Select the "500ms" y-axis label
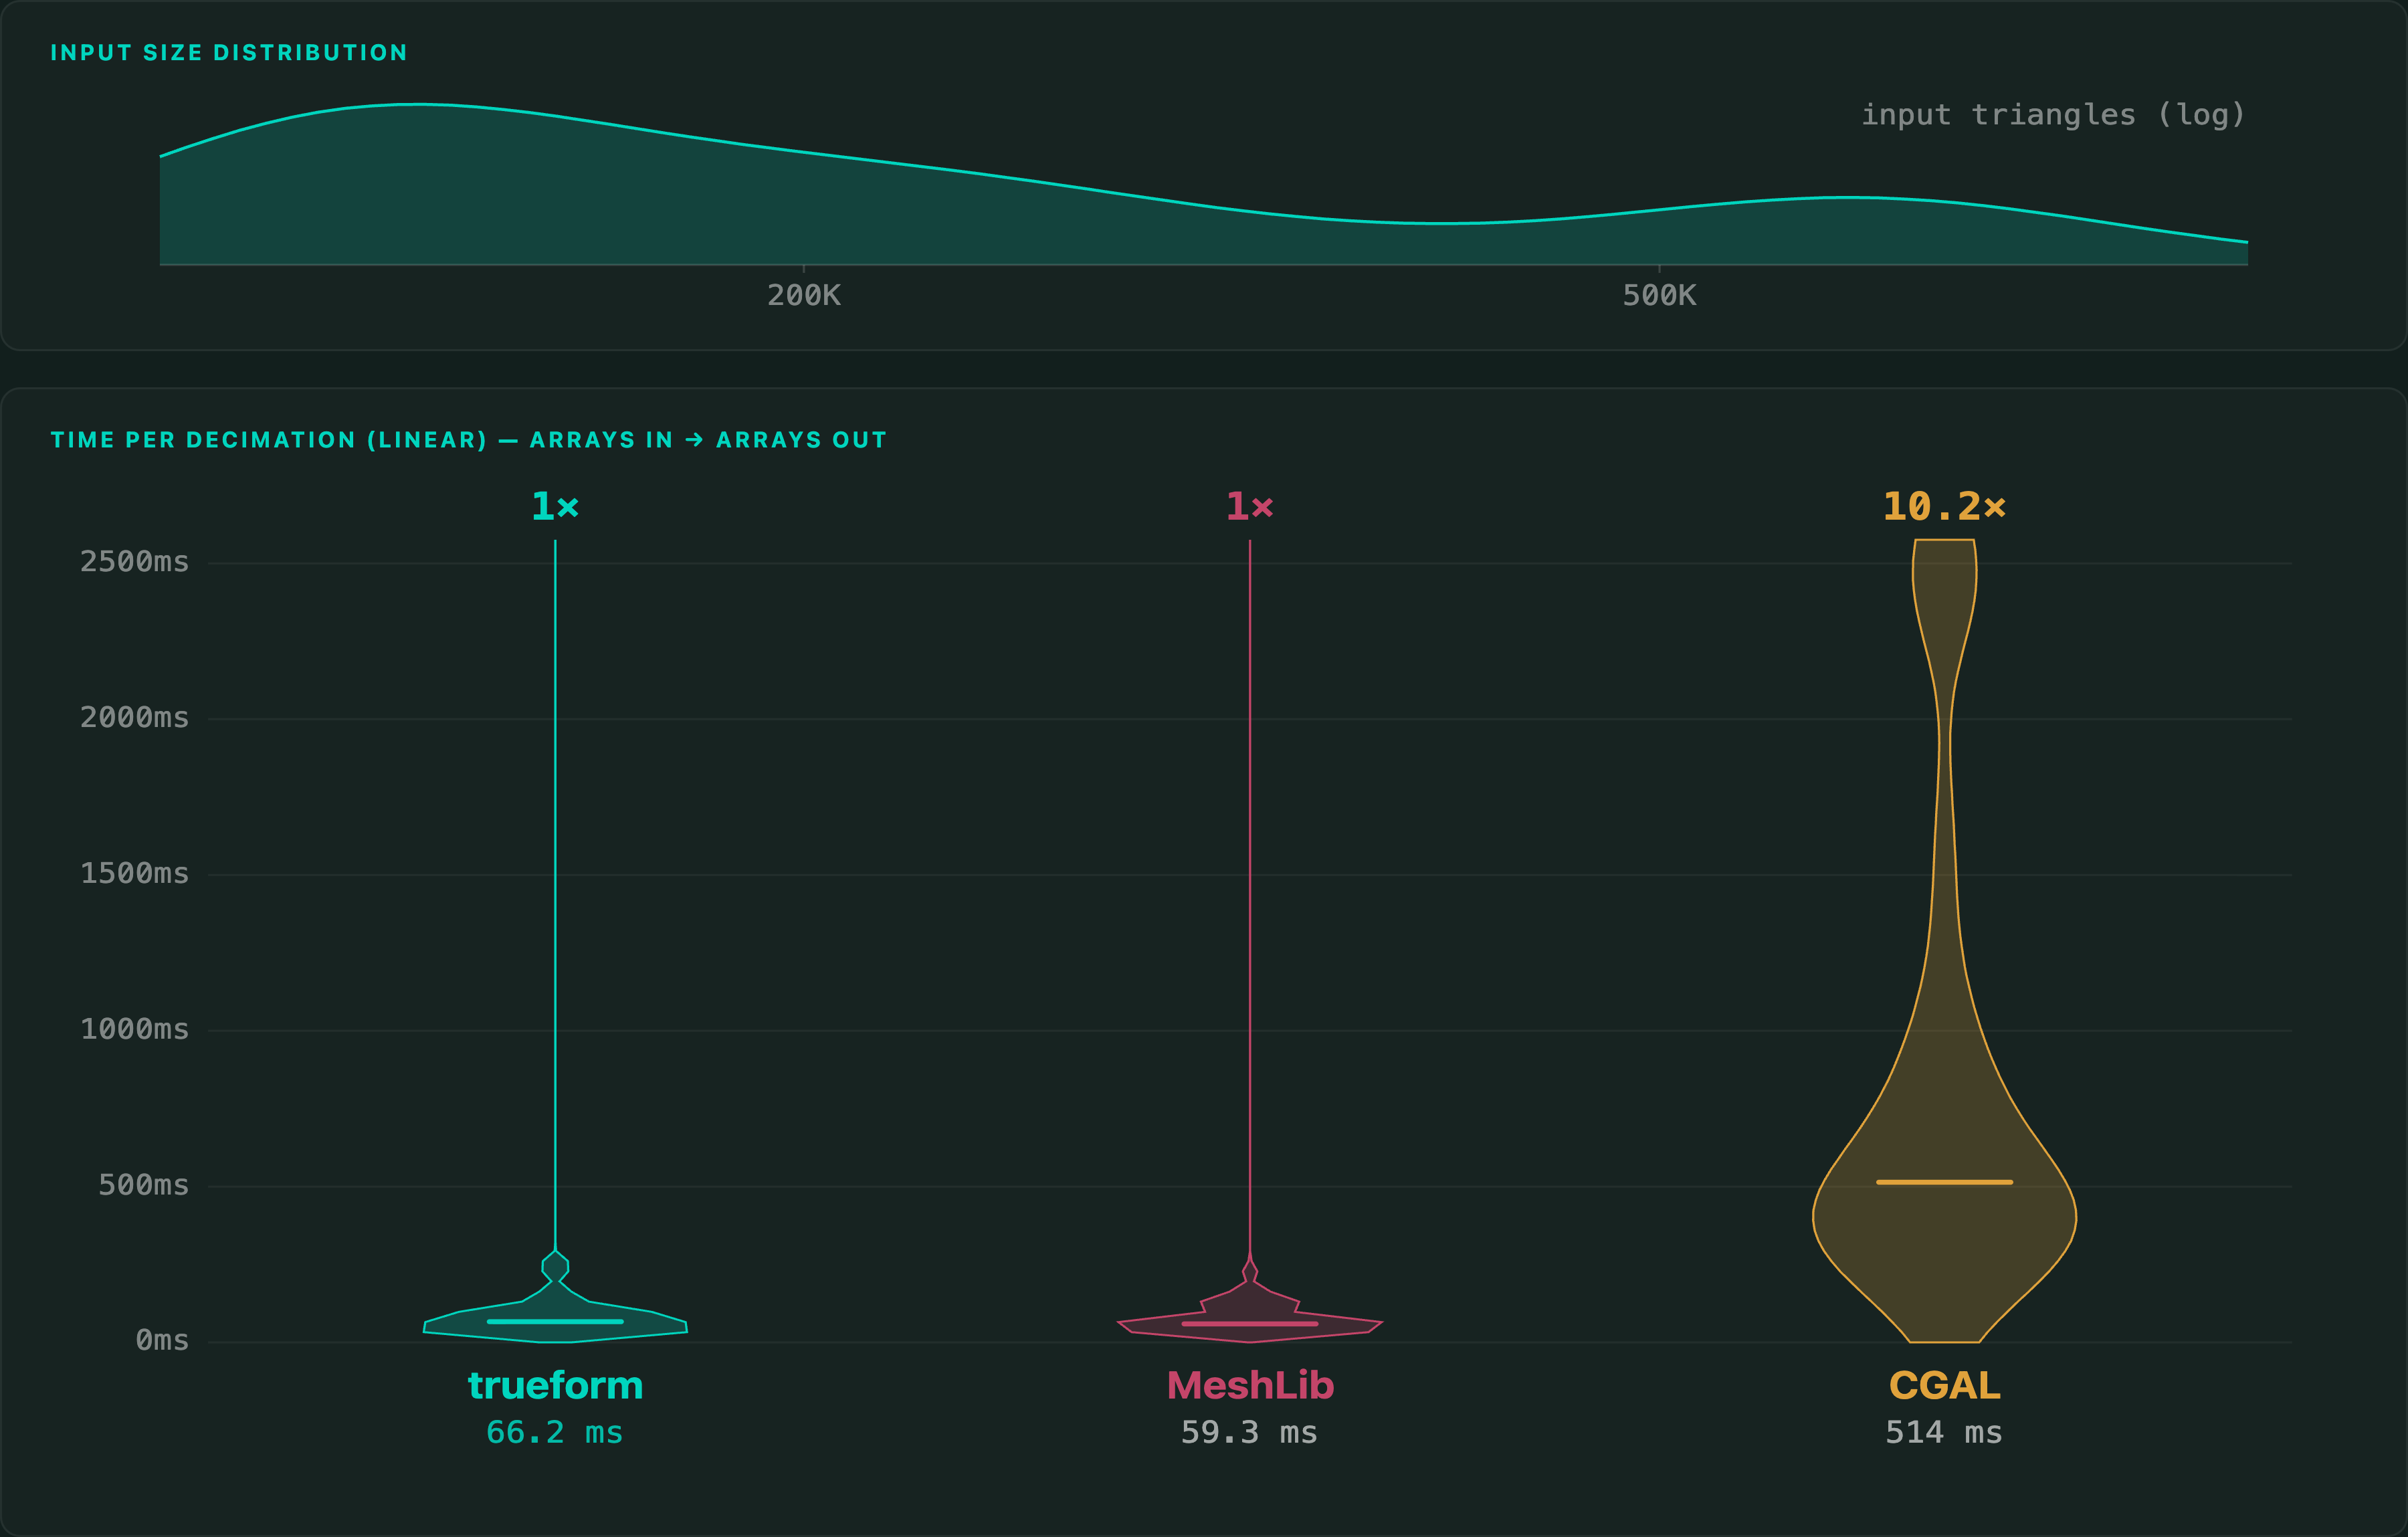 click(143, 1186)
